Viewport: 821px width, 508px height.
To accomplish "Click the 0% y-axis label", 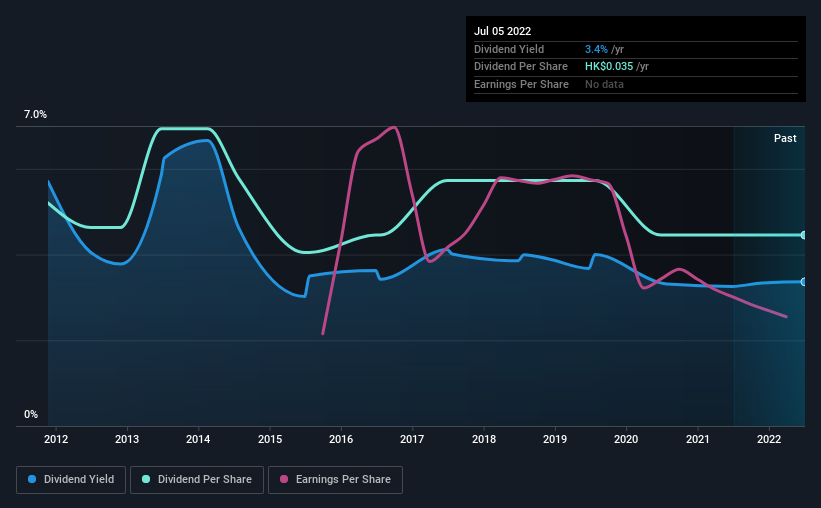I will 31,415.
